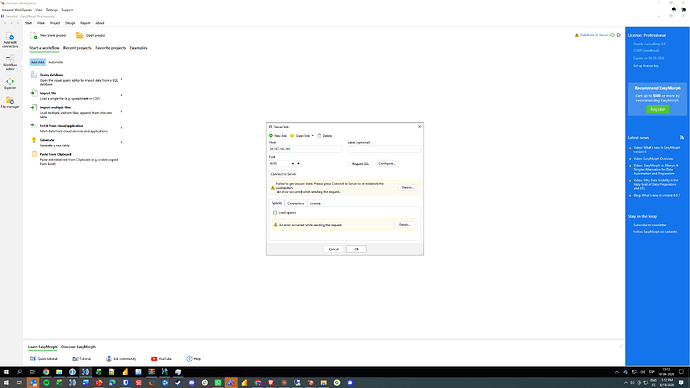The image size is (690, 388).
Task: Click the Host input field
Action: [x=305, y=149]
